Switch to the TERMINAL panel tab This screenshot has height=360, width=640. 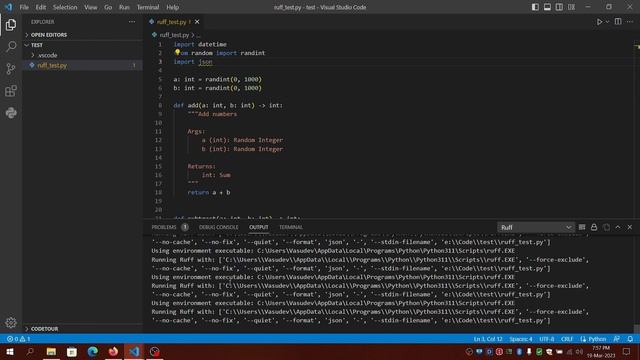291,227
